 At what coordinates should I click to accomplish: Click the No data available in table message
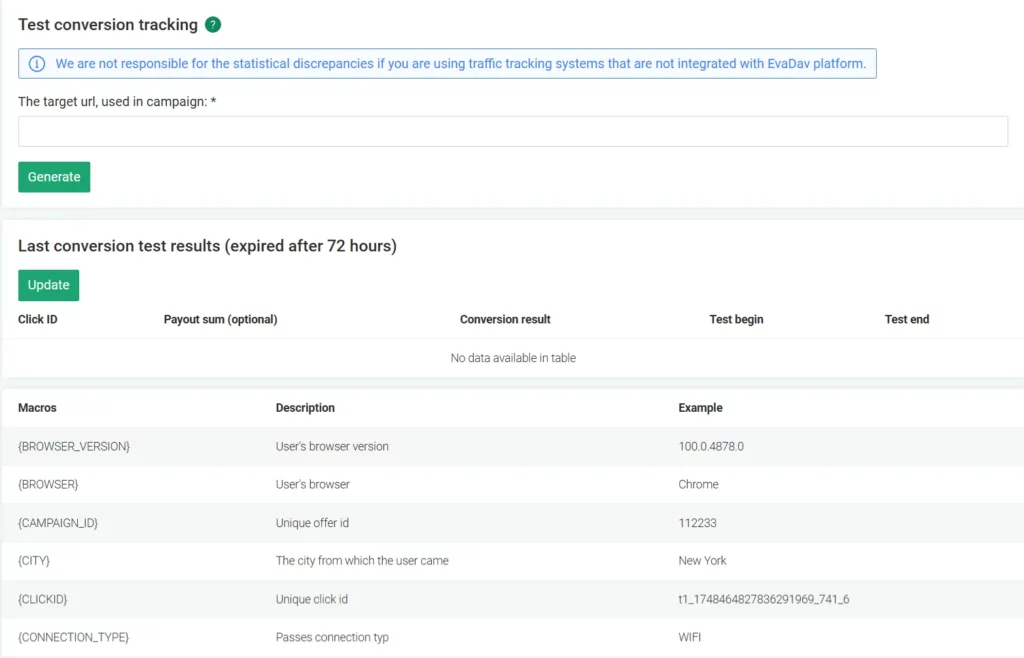pos(513,357)
